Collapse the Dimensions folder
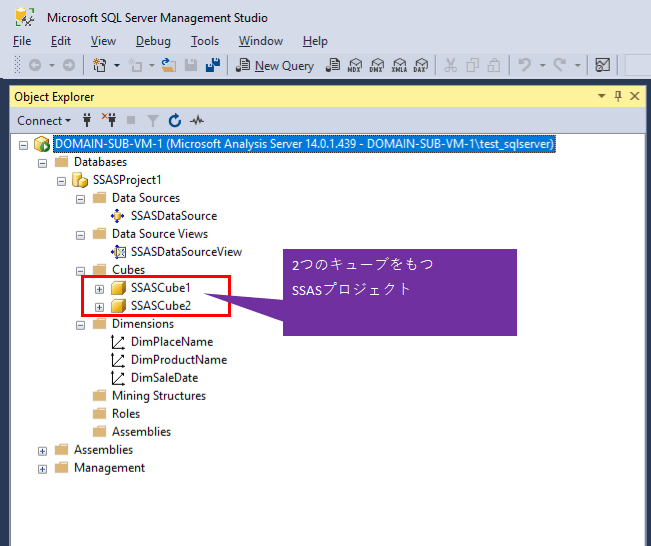This screenshot has width=651, height=546. click(81, 324)
